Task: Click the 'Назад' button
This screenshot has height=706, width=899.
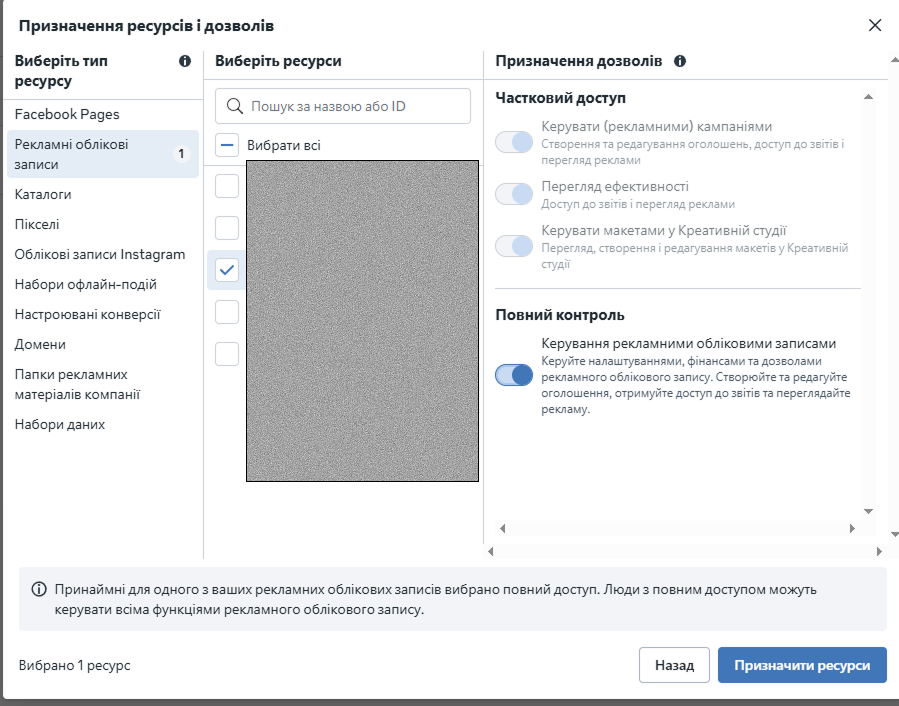Action: pyautogui.click(x=674, y=665)
